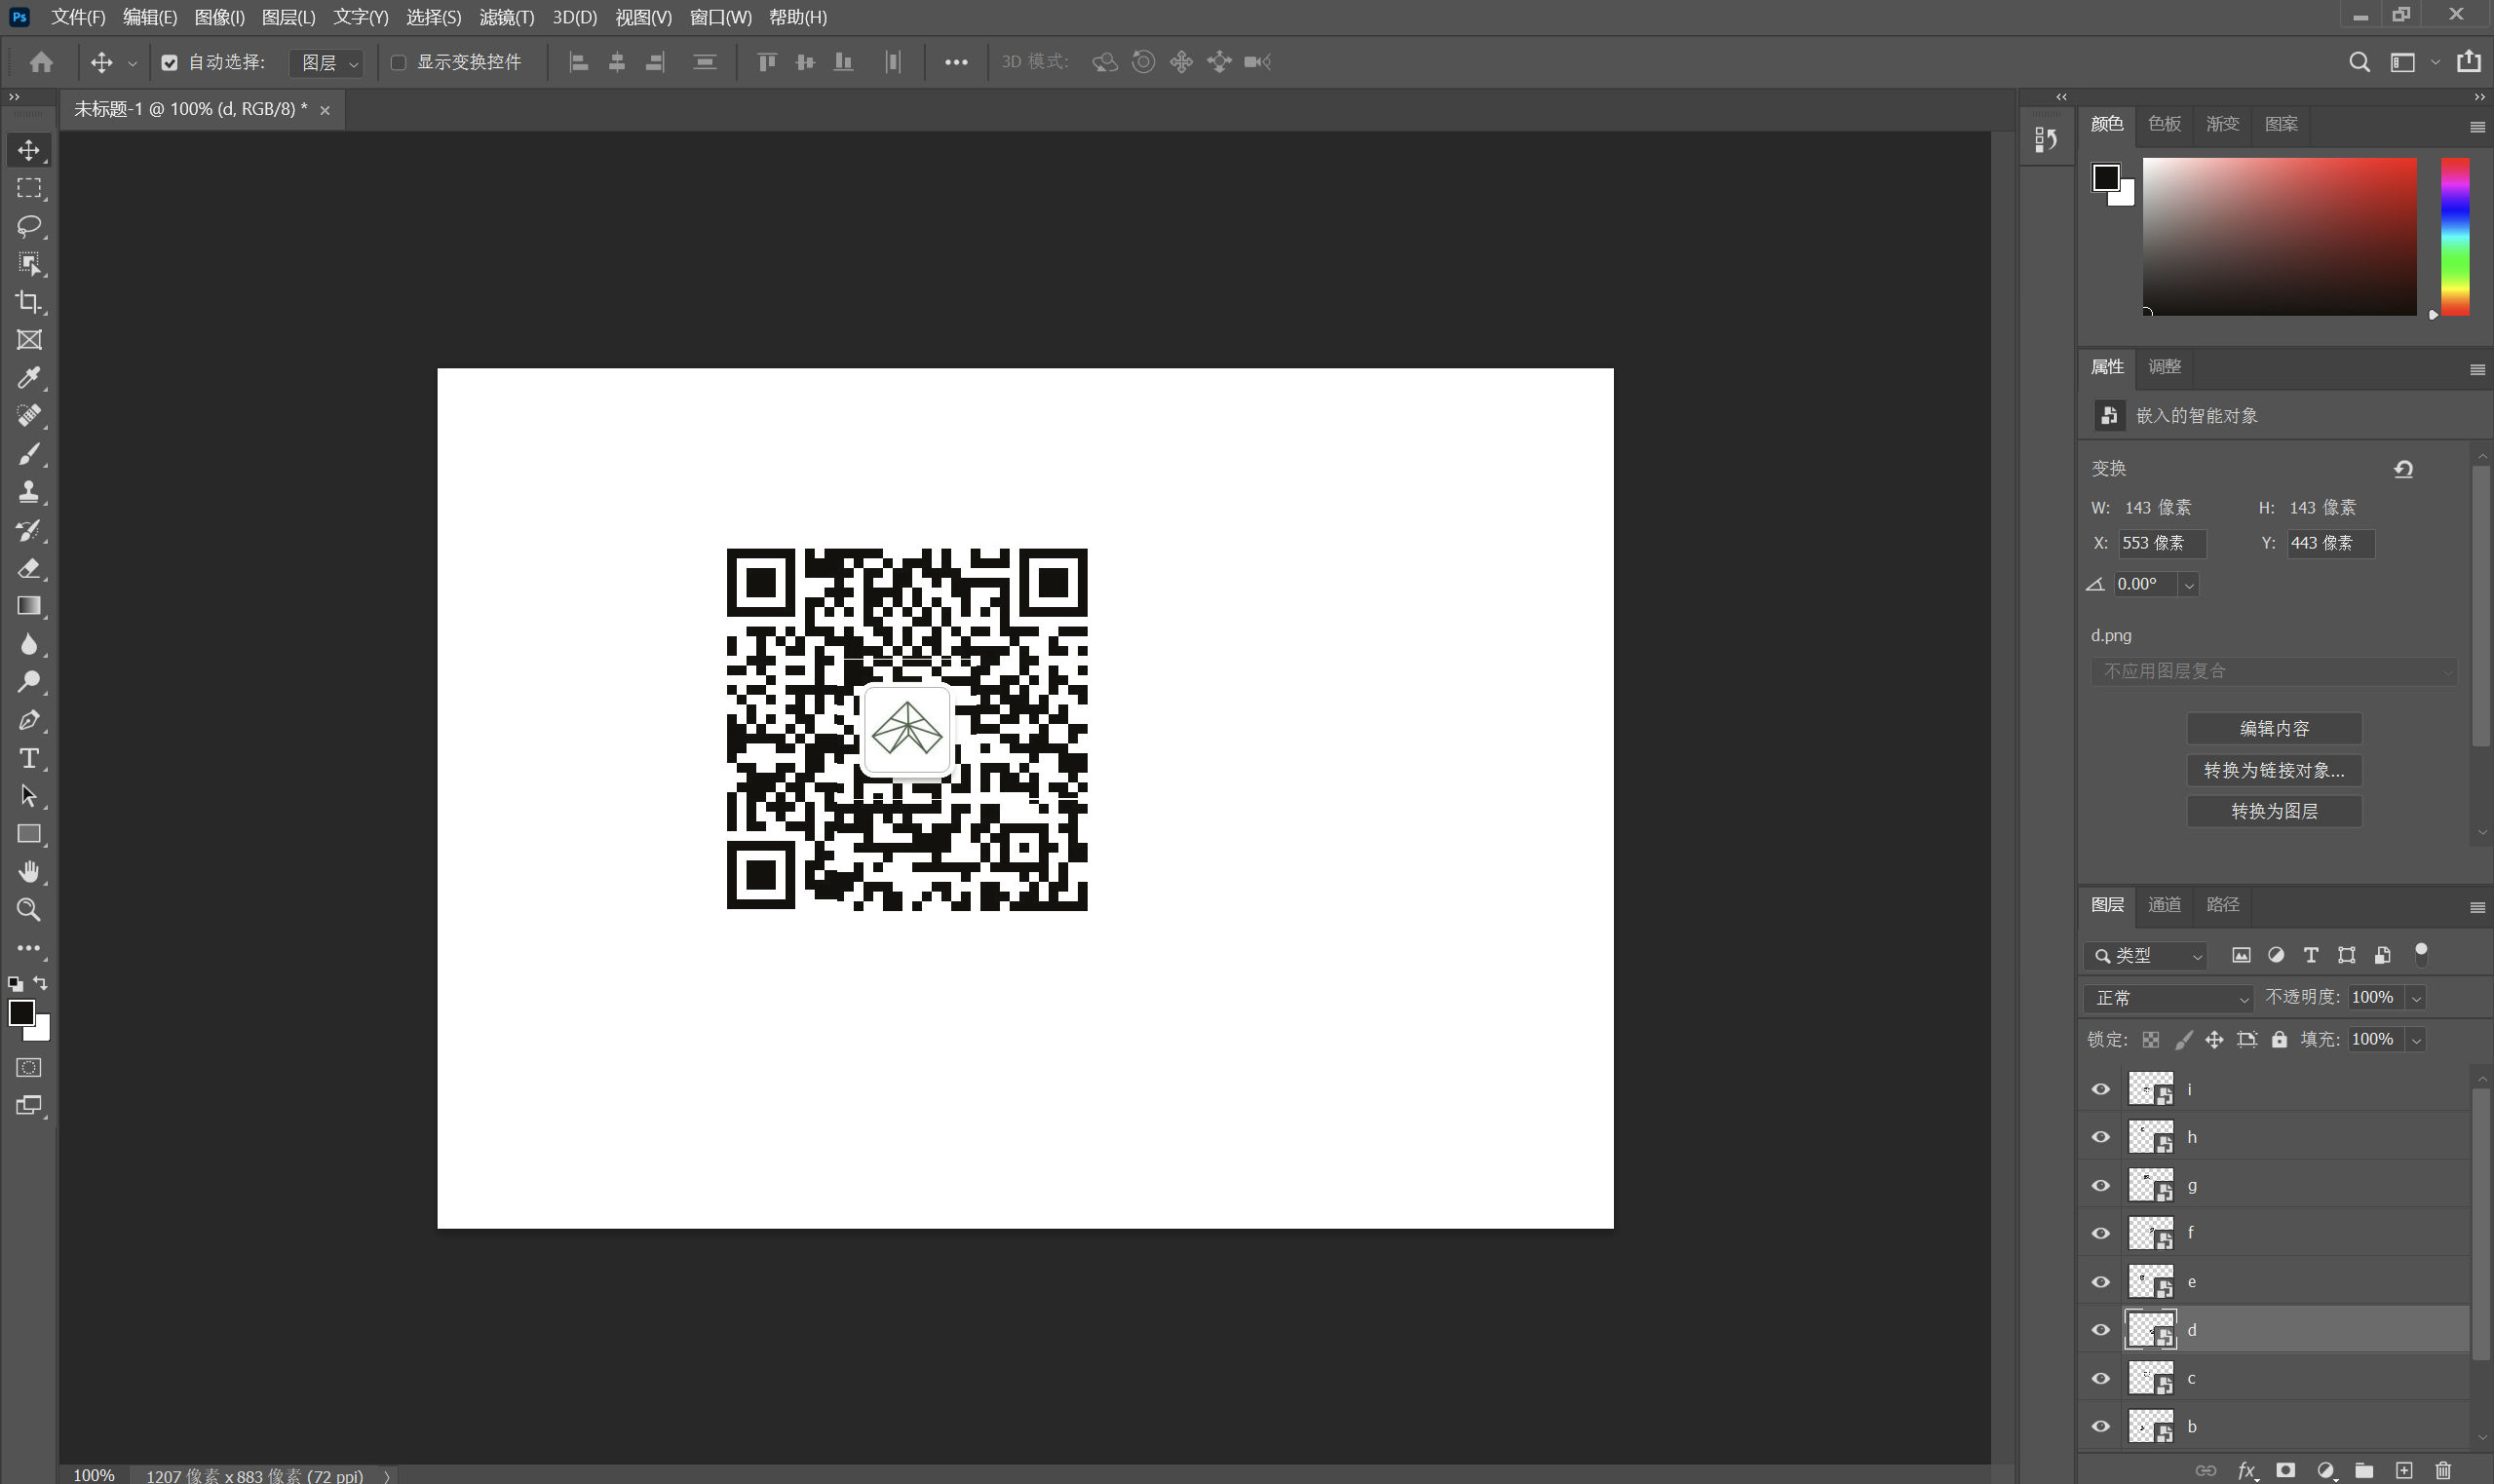Select the Dodge tool
The height and width of the screenshot is (1484, 2494).
pos(29,682)
